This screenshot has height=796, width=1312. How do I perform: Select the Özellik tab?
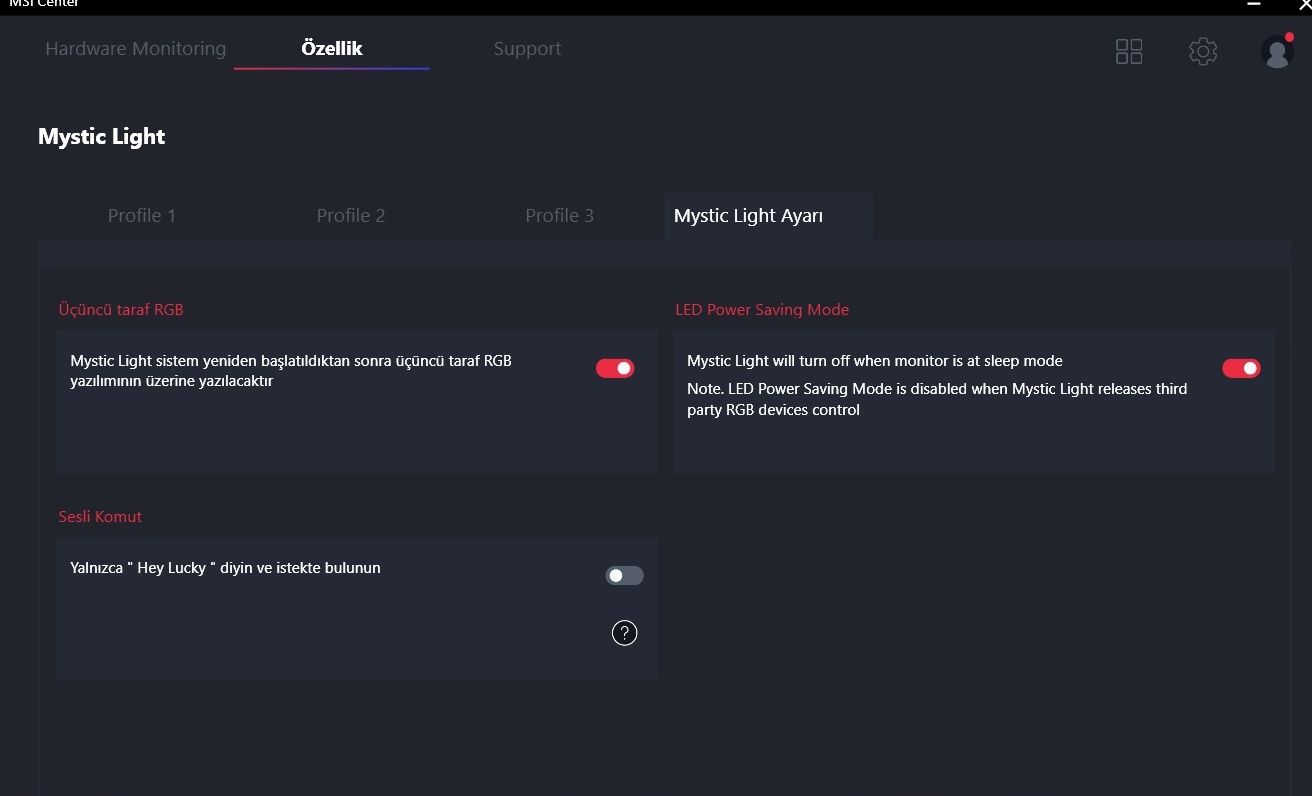point(332,48)
